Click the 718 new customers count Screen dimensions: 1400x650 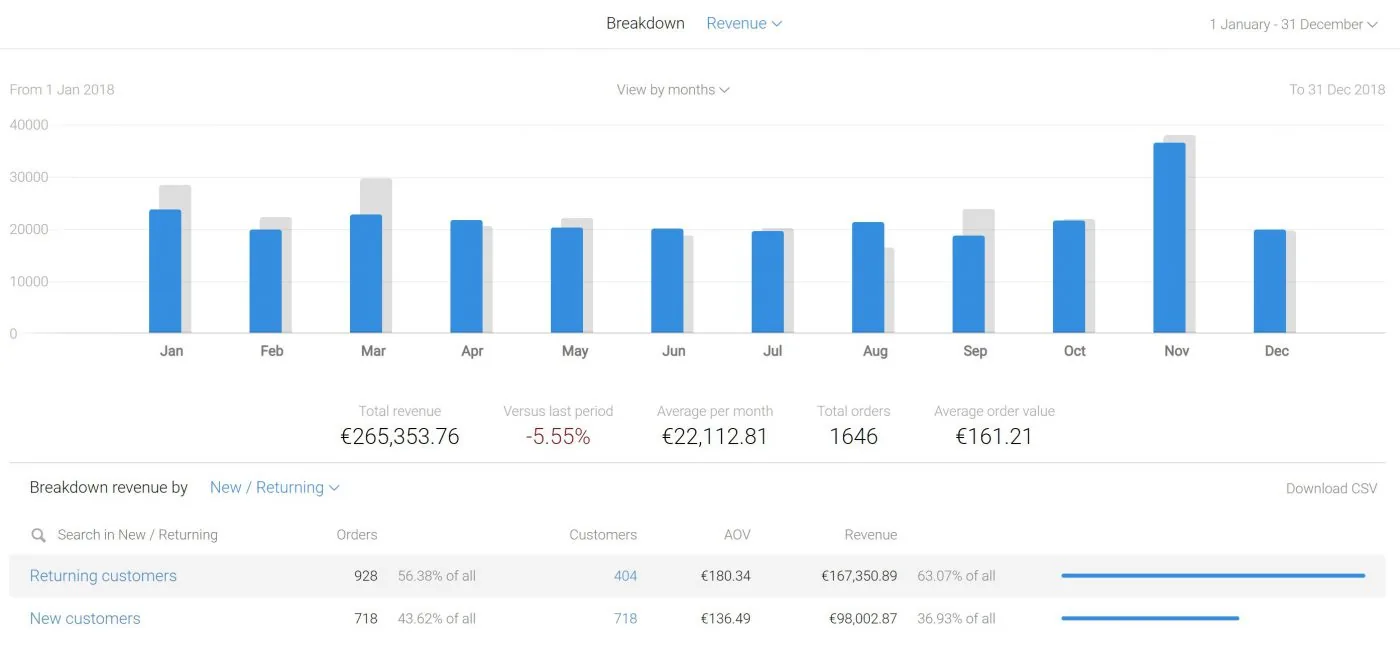(x=625, y=619)
